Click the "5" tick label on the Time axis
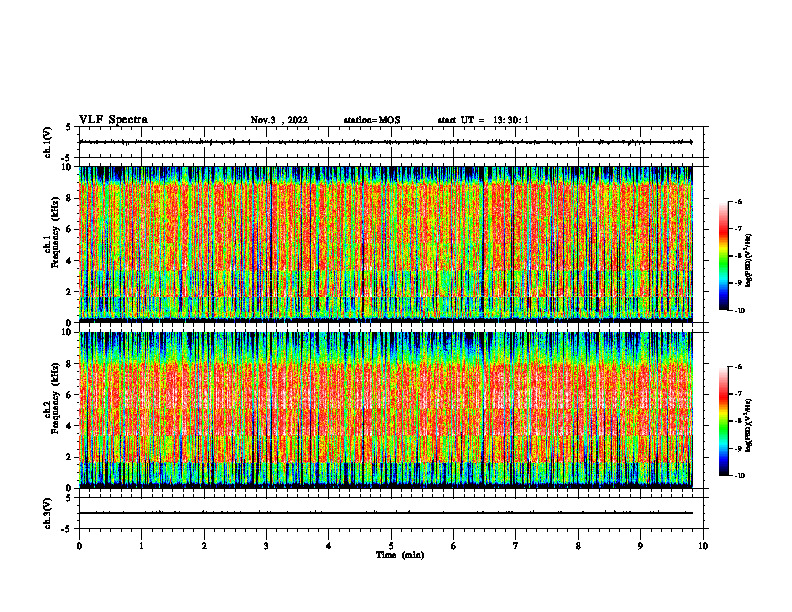 click(391, 546)
